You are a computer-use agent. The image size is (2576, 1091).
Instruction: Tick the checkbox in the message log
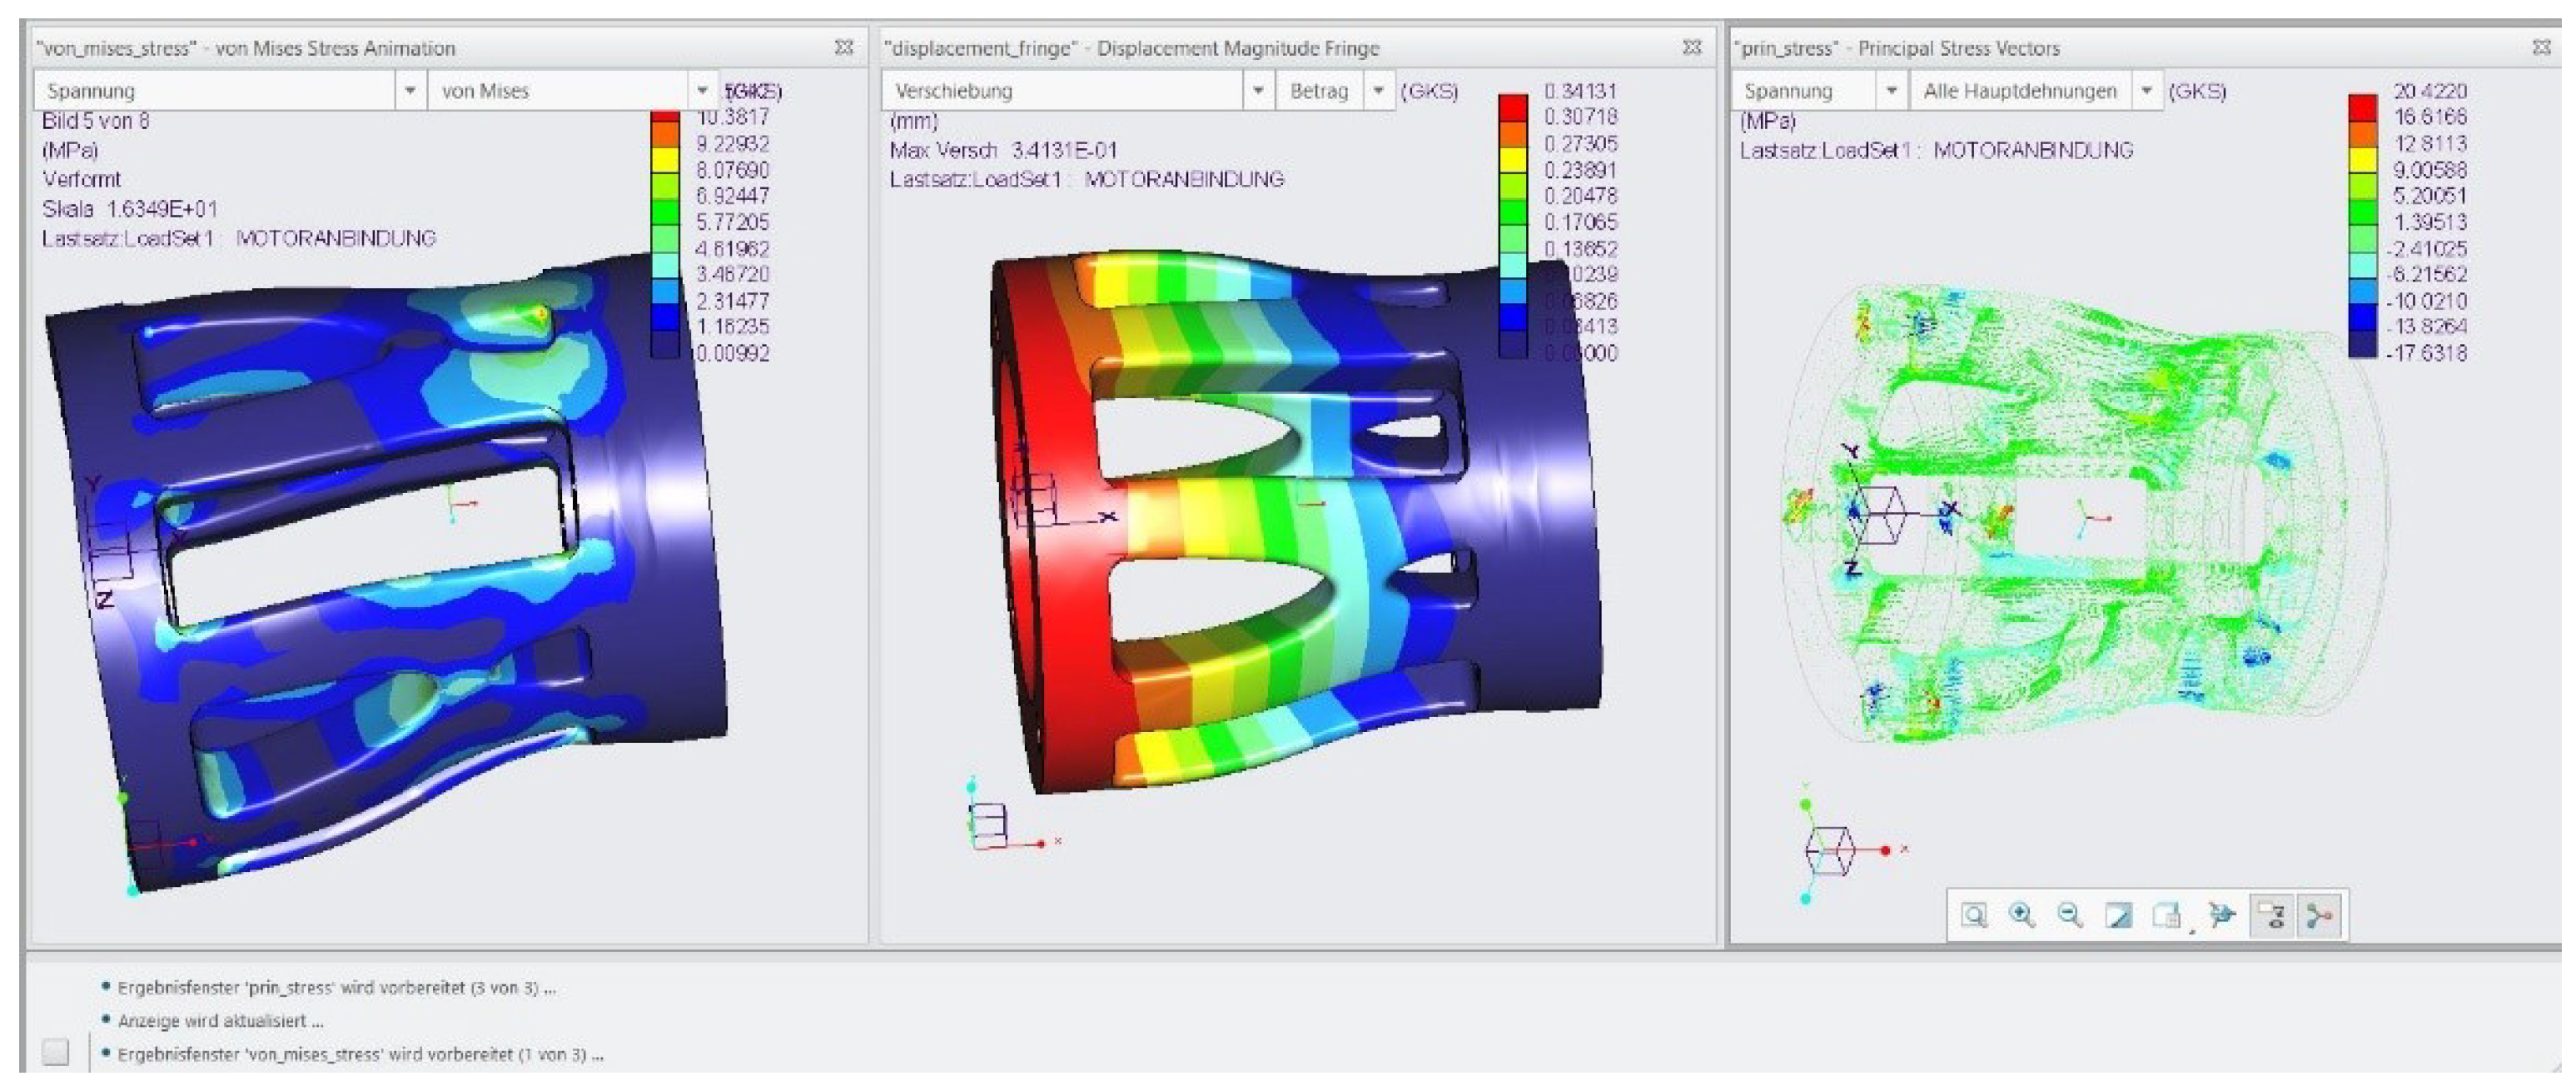pyautogui.click(x=56, y=1051)
